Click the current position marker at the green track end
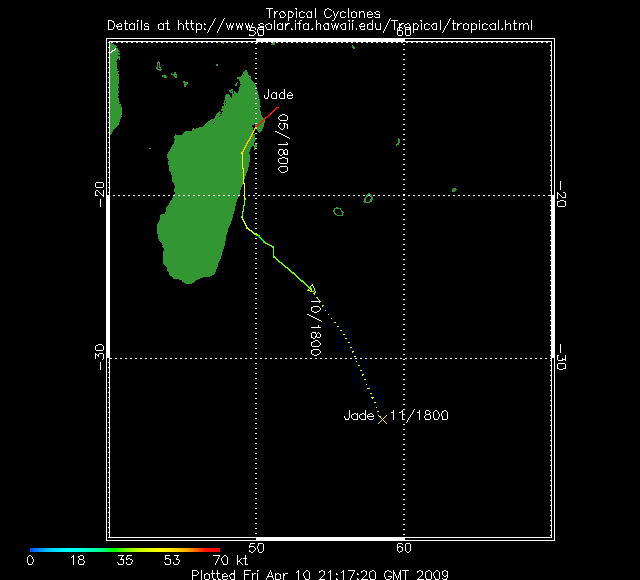 (x=312, y=289)
